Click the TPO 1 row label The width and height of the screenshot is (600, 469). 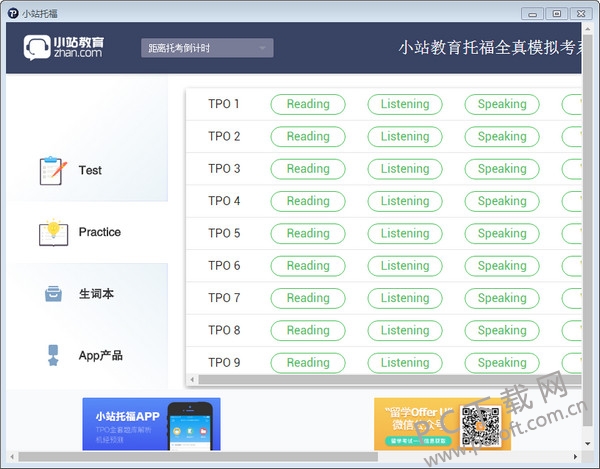click(224, 104)
